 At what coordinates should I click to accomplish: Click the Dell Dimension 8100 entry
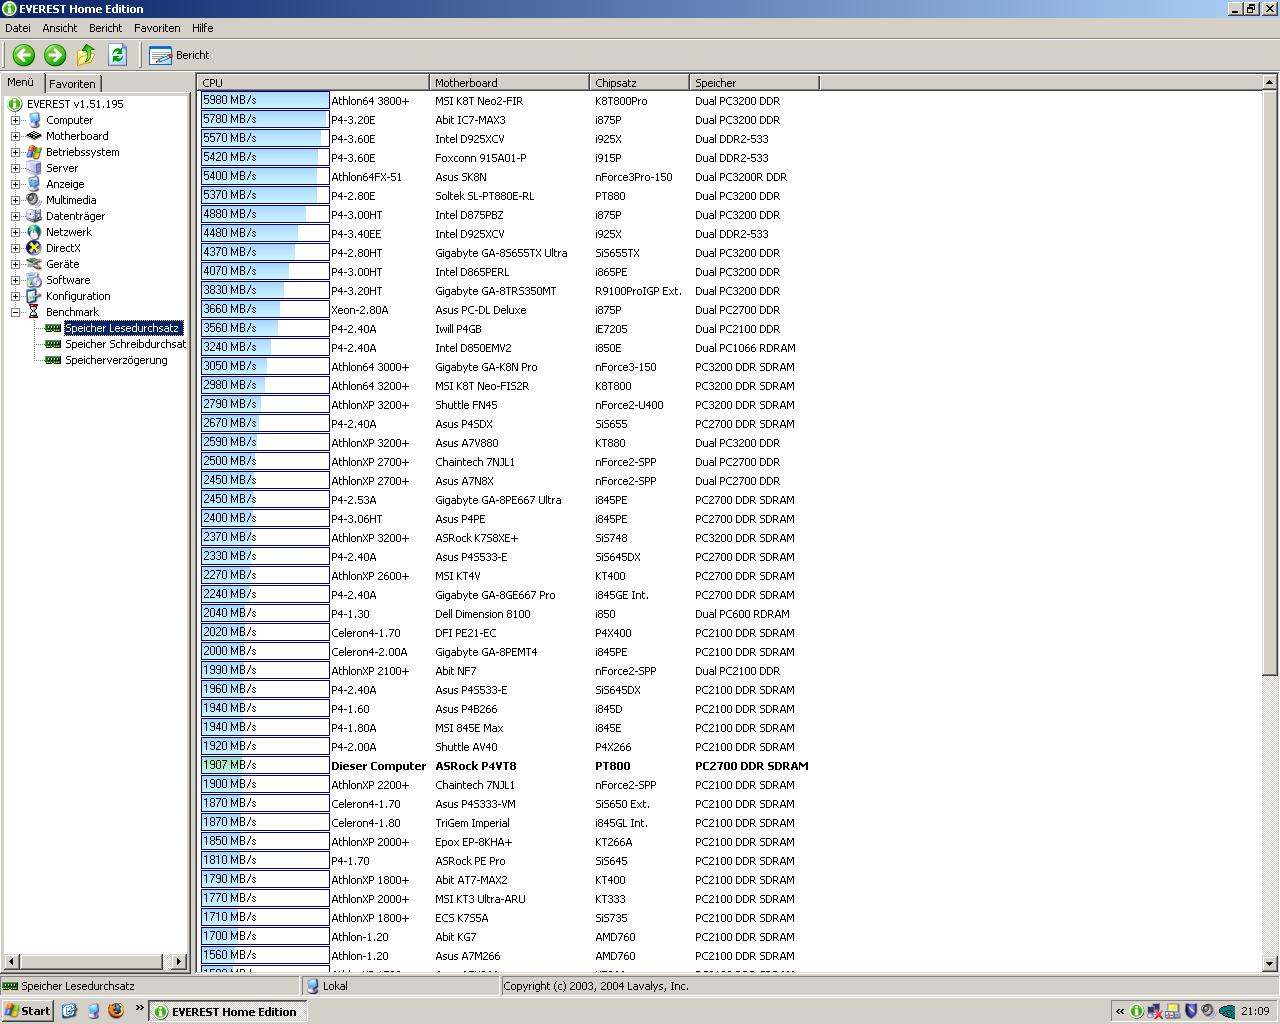pyautogui.click(x=483, y=614)
